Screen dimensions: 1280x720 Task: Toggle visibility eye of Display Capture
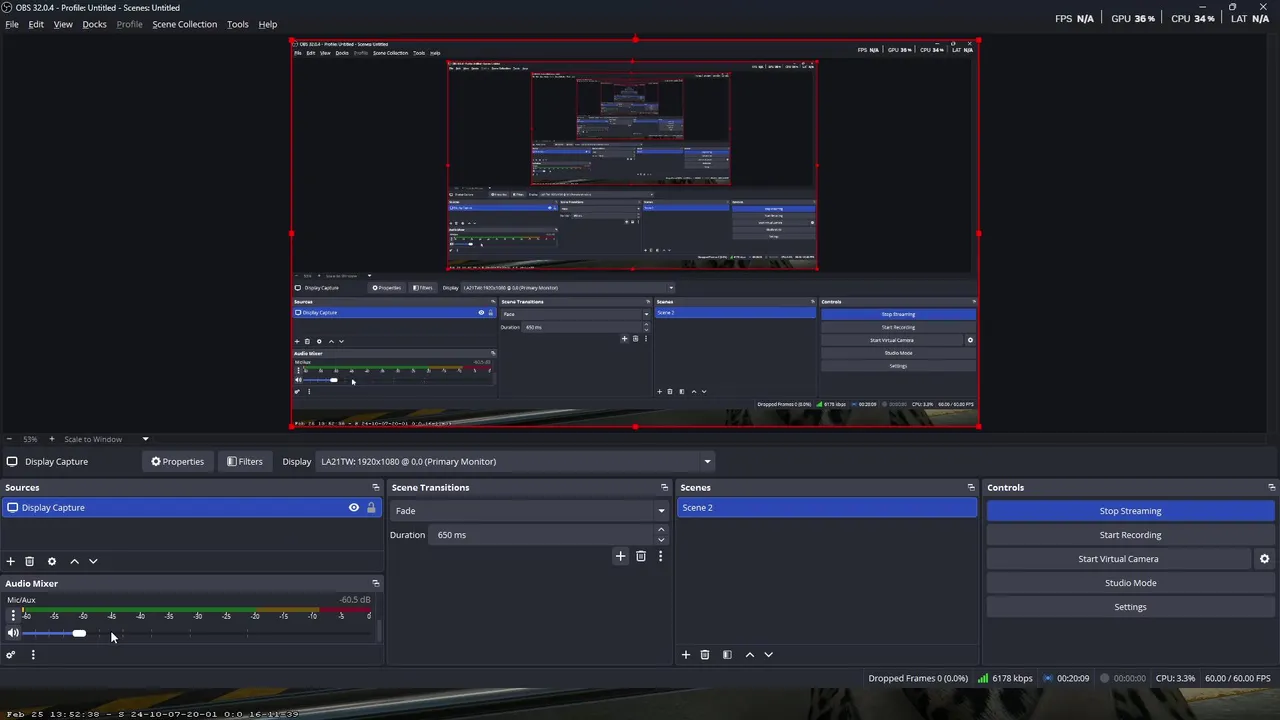click(x=354, y=508)
